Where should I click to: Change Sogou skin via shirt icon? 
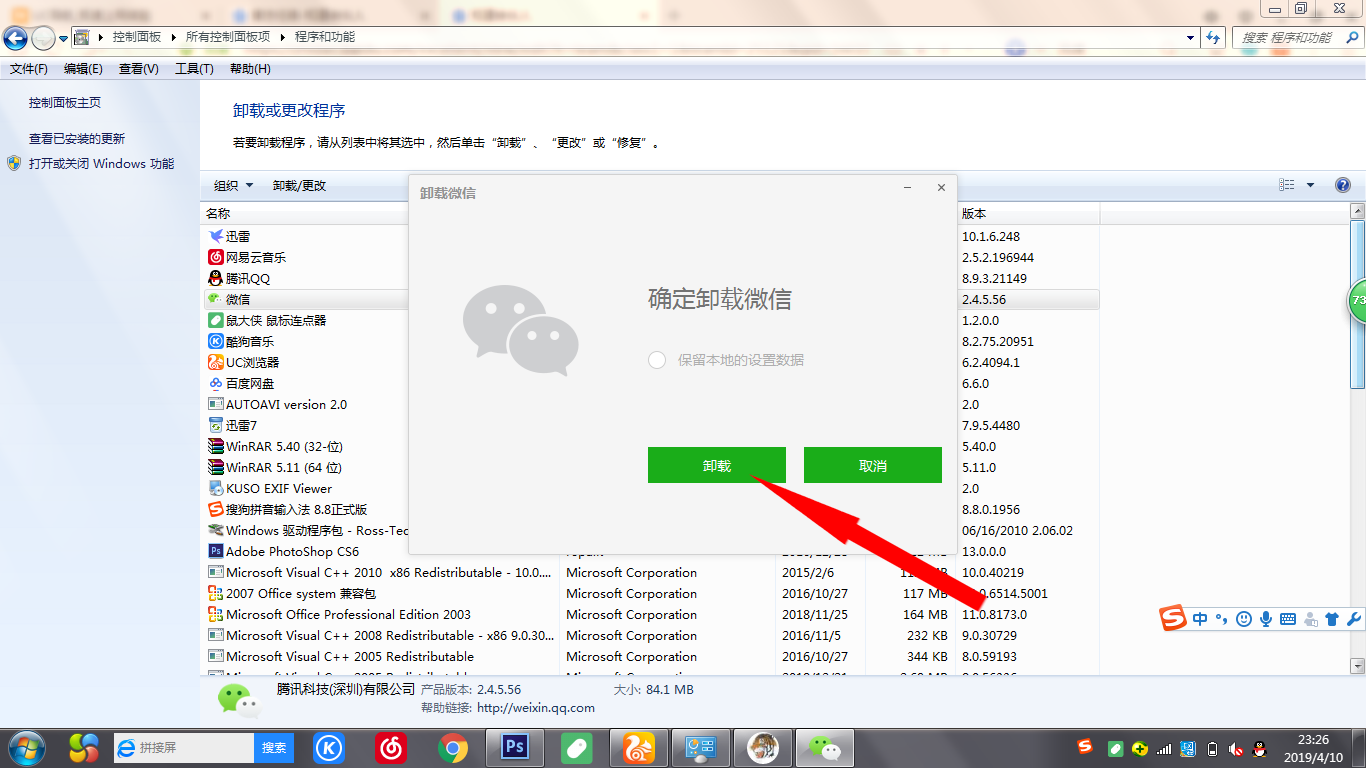click(x=1332, y=618)
